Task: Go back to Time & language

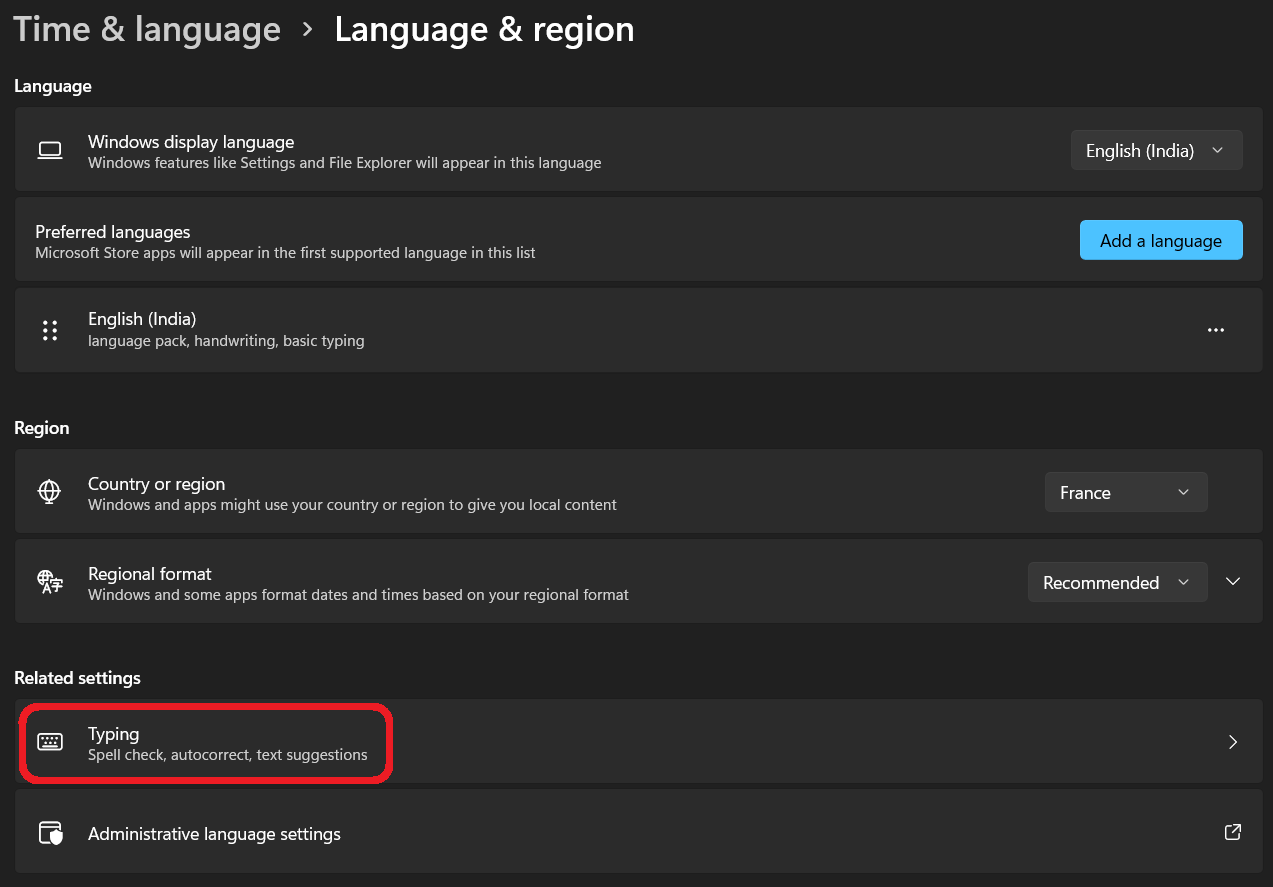Action: pos(146,29)
